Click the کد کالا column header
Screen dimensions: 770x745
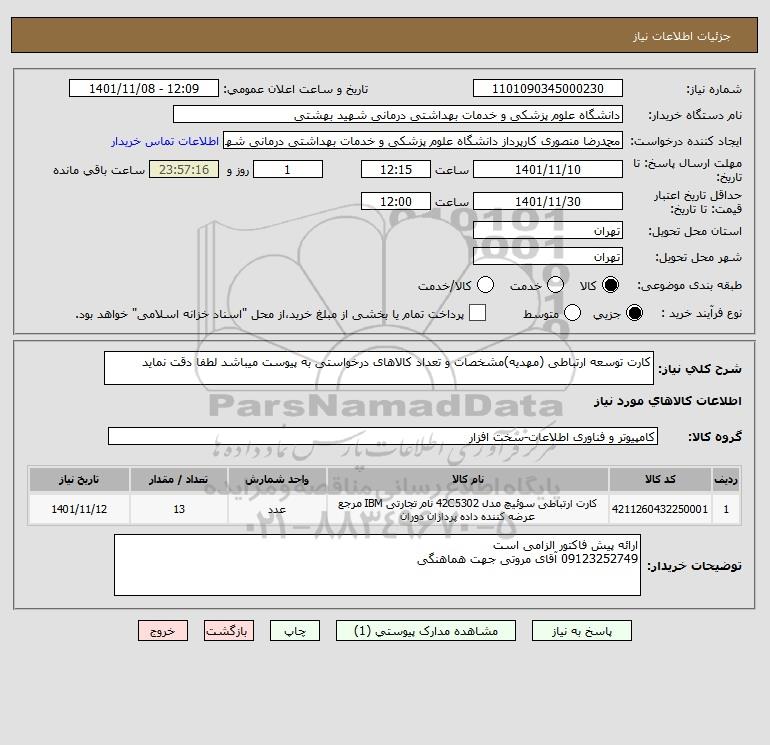660,479
